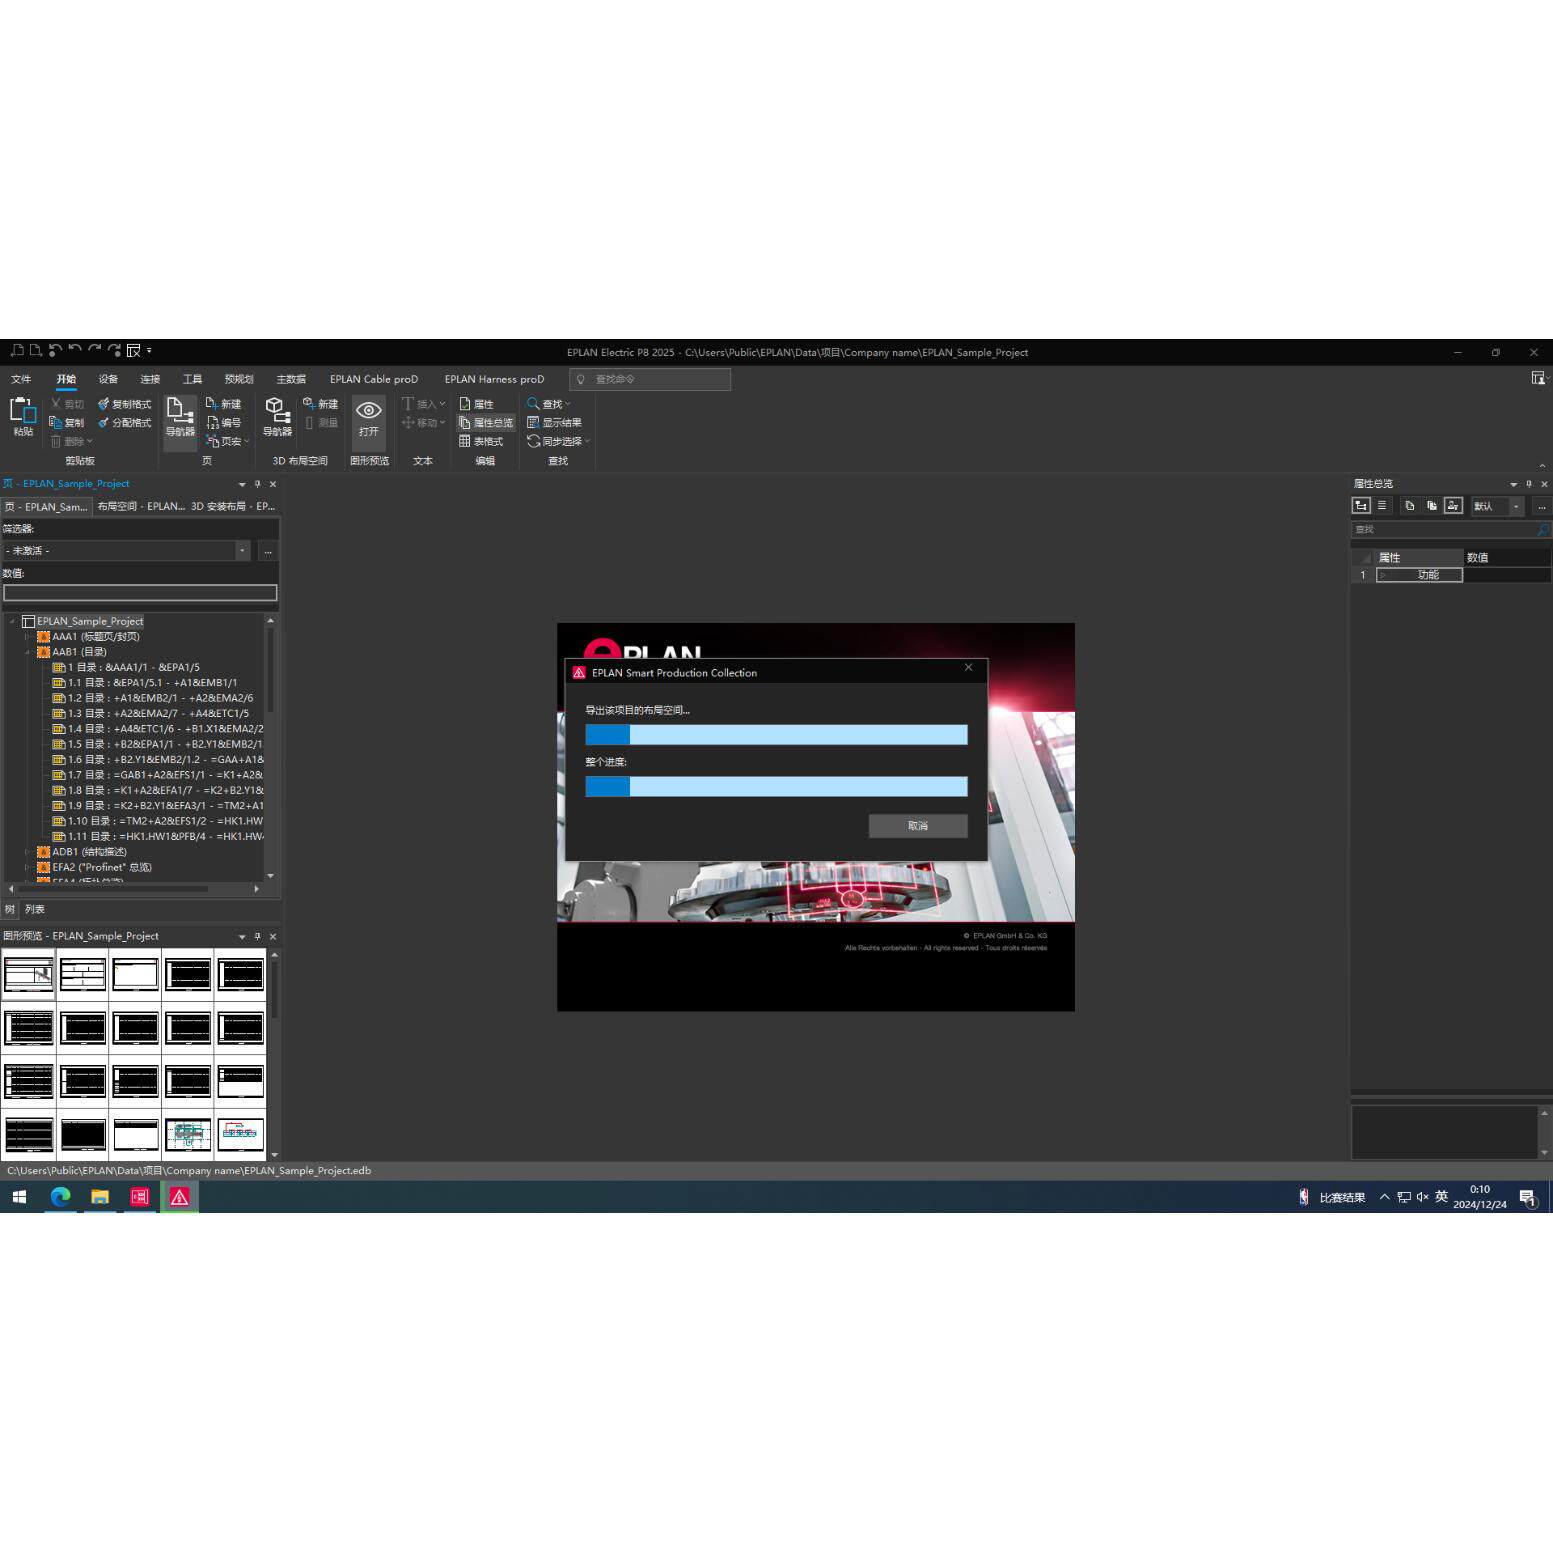Expand the AAA1 (标题页/封页) tree node
Image resolution: width=1553 pixels, height=1553 pixels.
(27, 637)
